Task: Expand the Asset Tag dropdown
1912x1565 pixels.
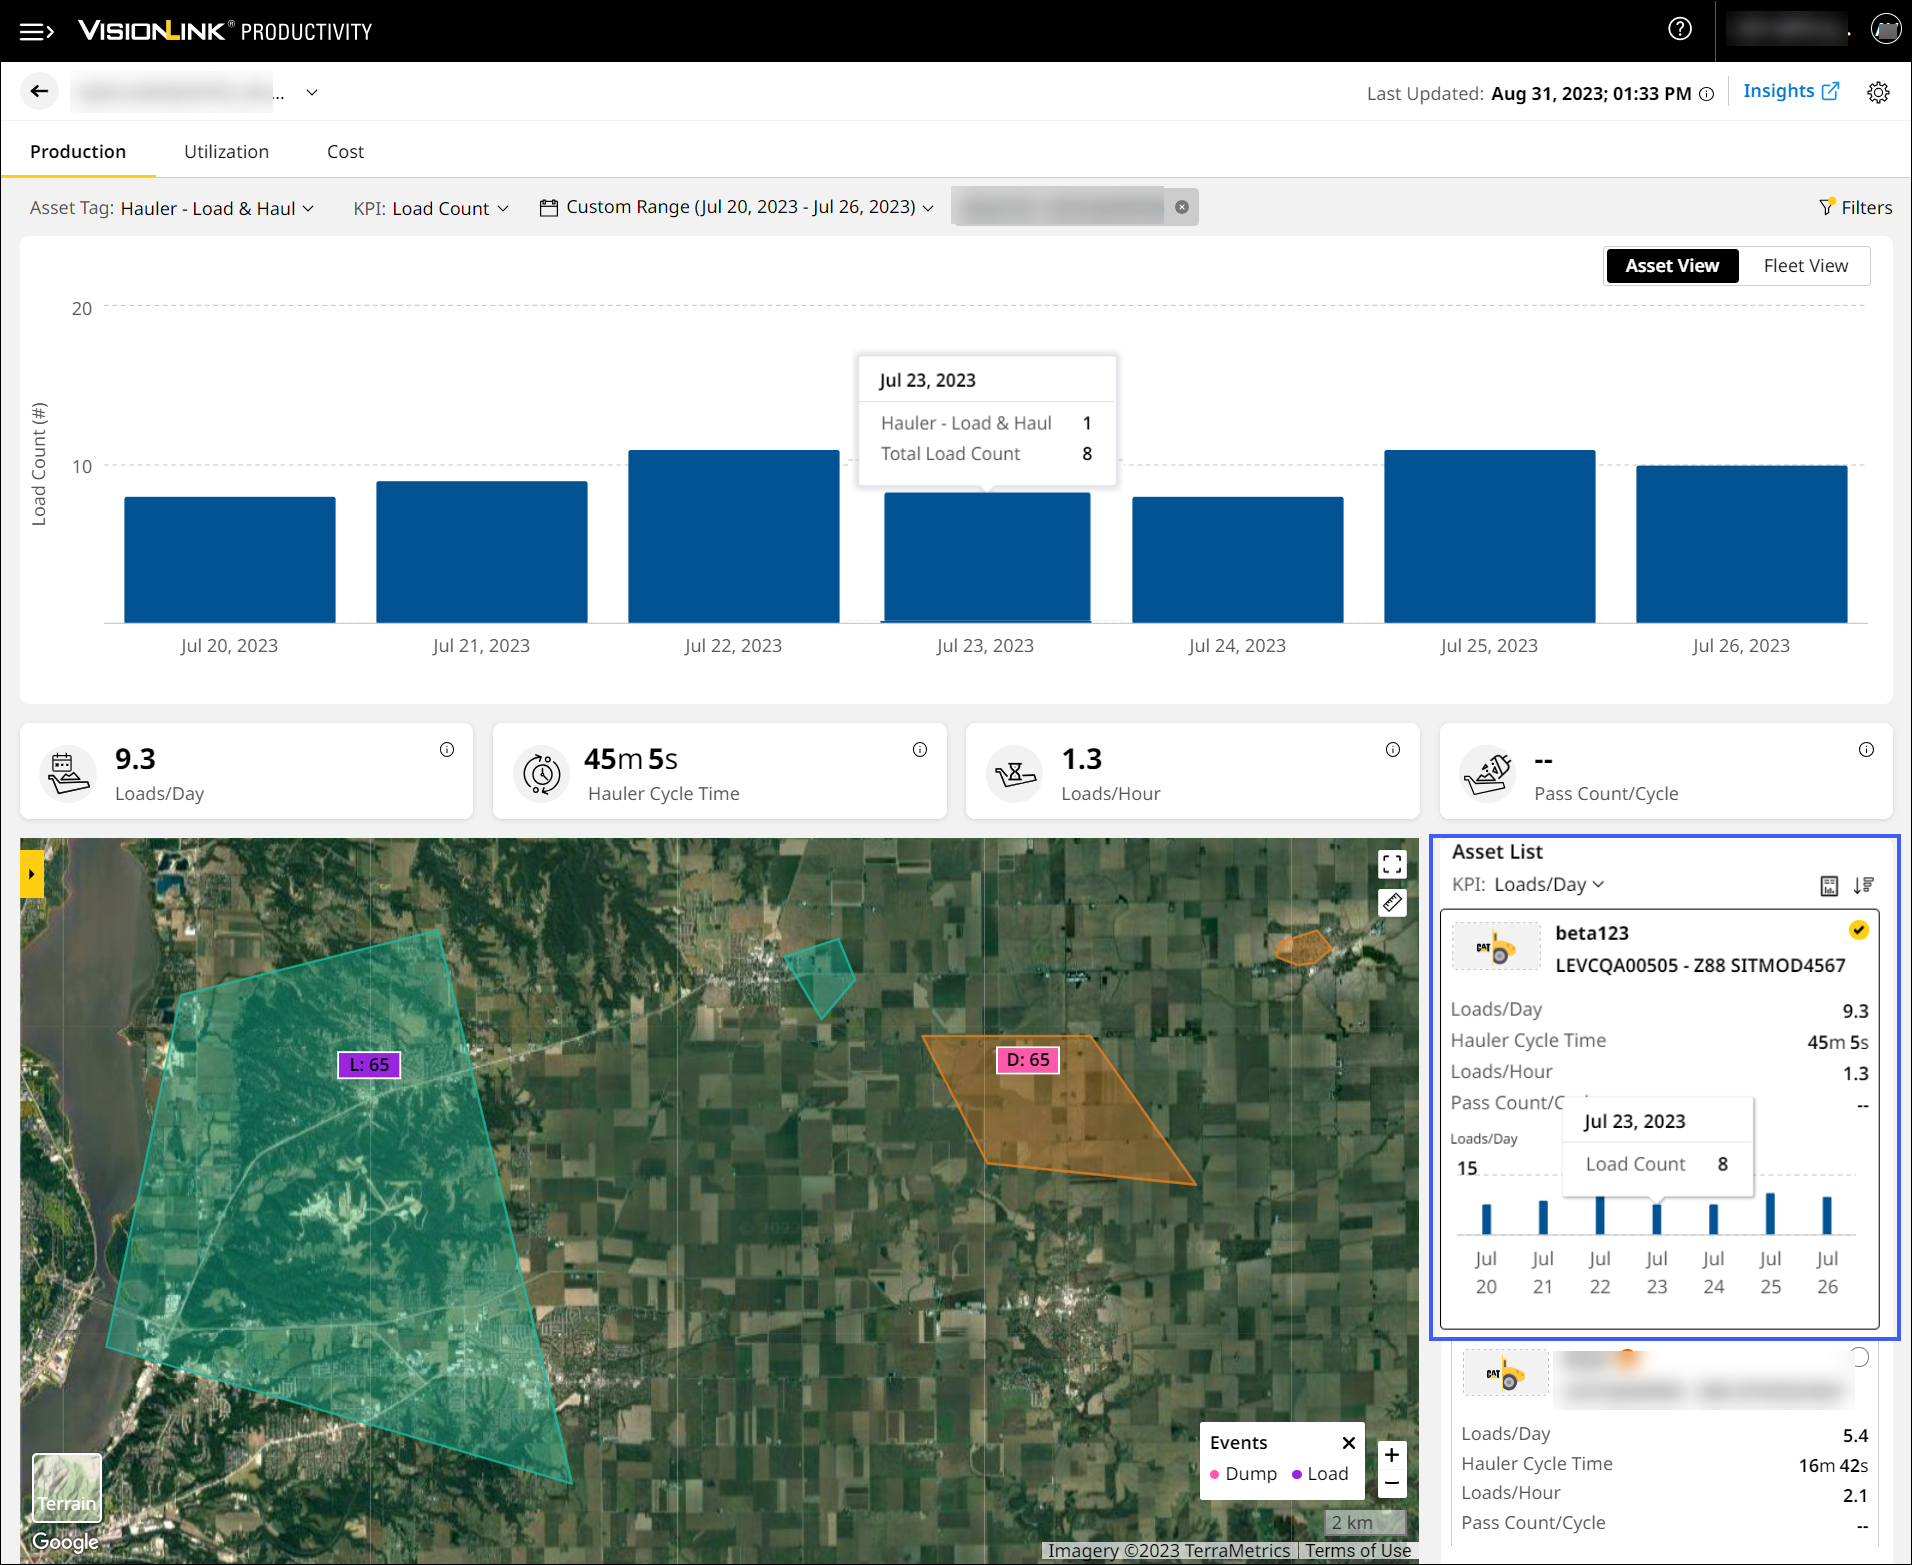Action: (x=217, y=208)
